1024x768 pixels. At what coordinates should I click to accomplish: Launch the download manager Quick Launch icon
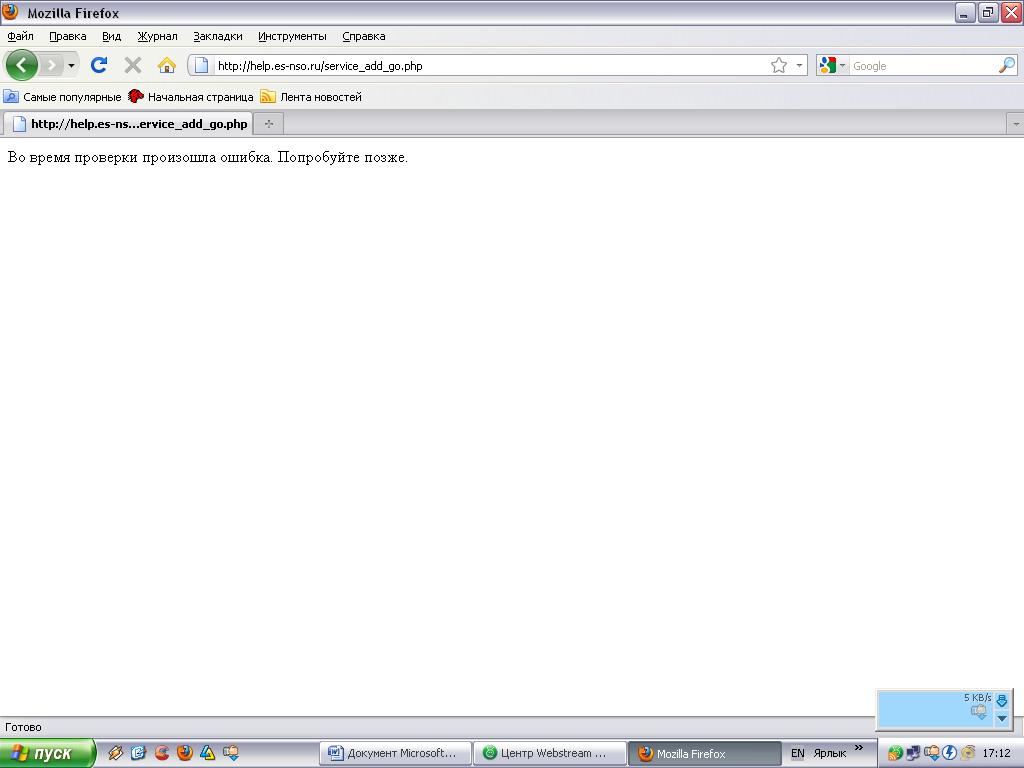(x=231, y=753)
